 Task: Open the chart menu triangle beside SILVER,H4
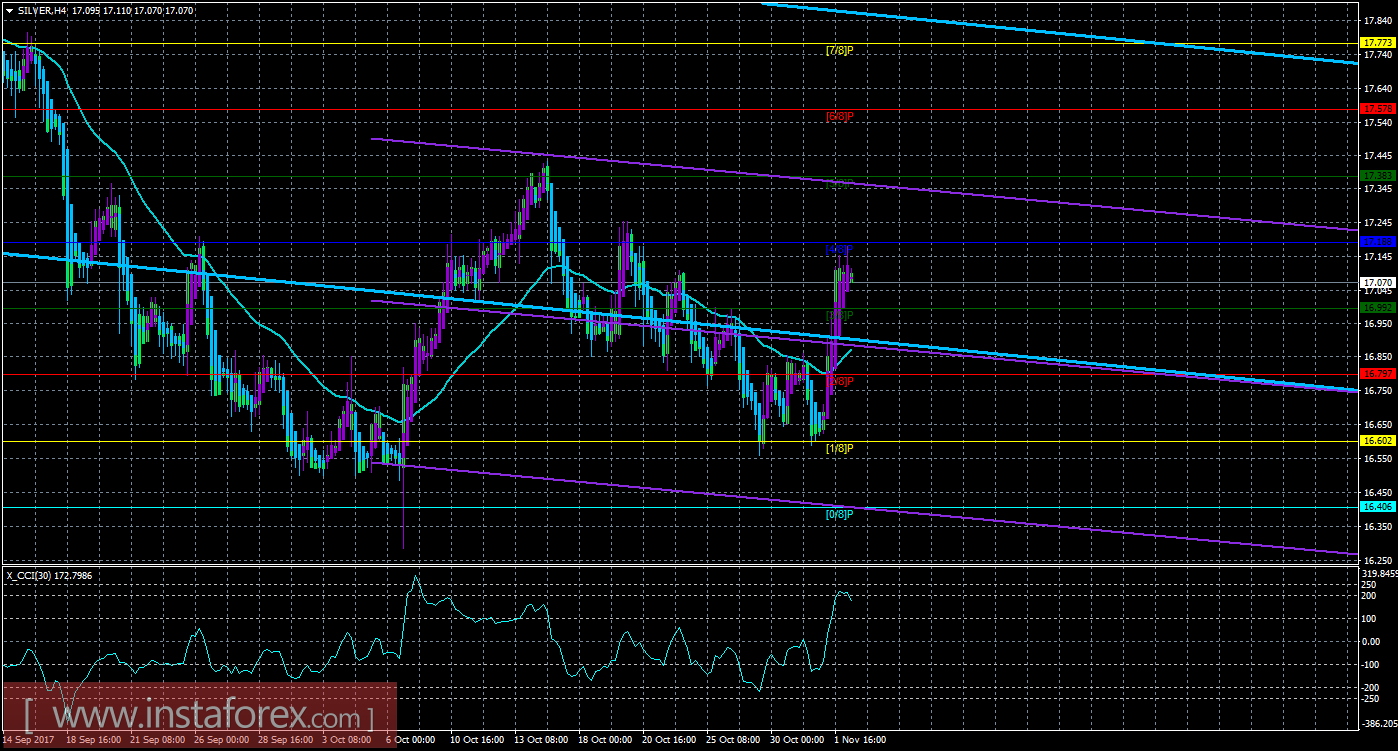[x=9, y=10]
